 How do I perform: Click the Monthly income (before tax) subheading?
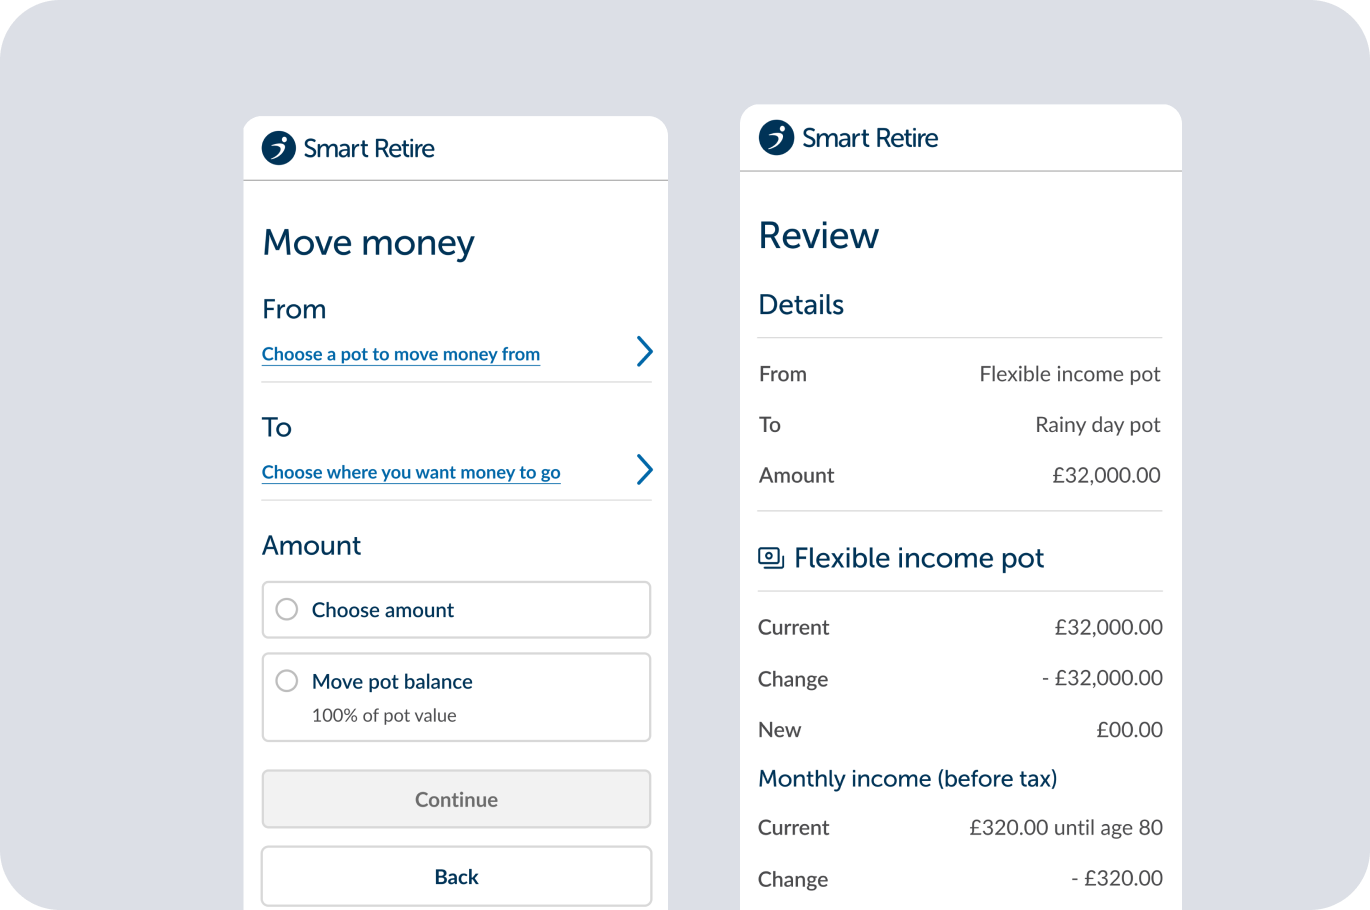click(907, 778)
